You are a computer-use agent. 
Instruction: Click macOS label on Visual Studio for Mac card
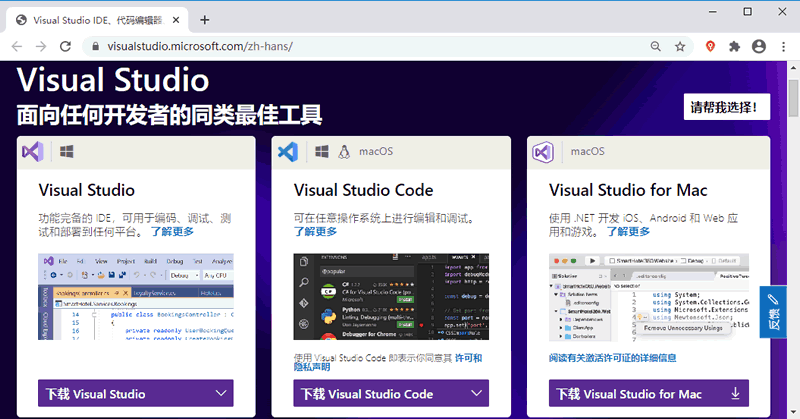click(588, 152)
